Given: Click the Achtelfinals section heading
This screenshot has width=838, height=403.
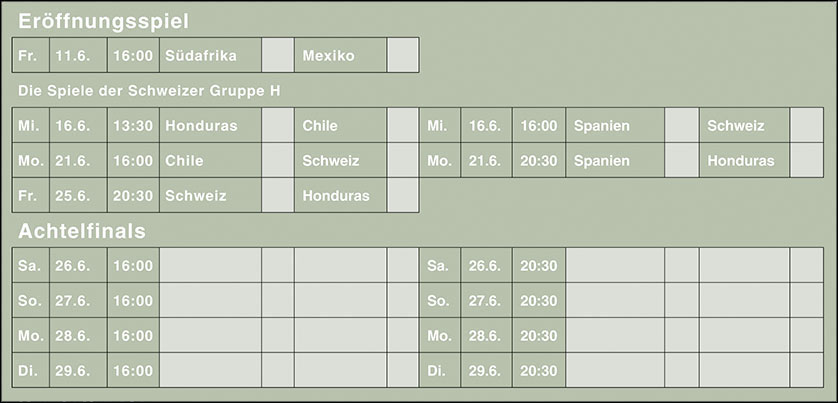Looking at the screenshot, I should 82,231.
